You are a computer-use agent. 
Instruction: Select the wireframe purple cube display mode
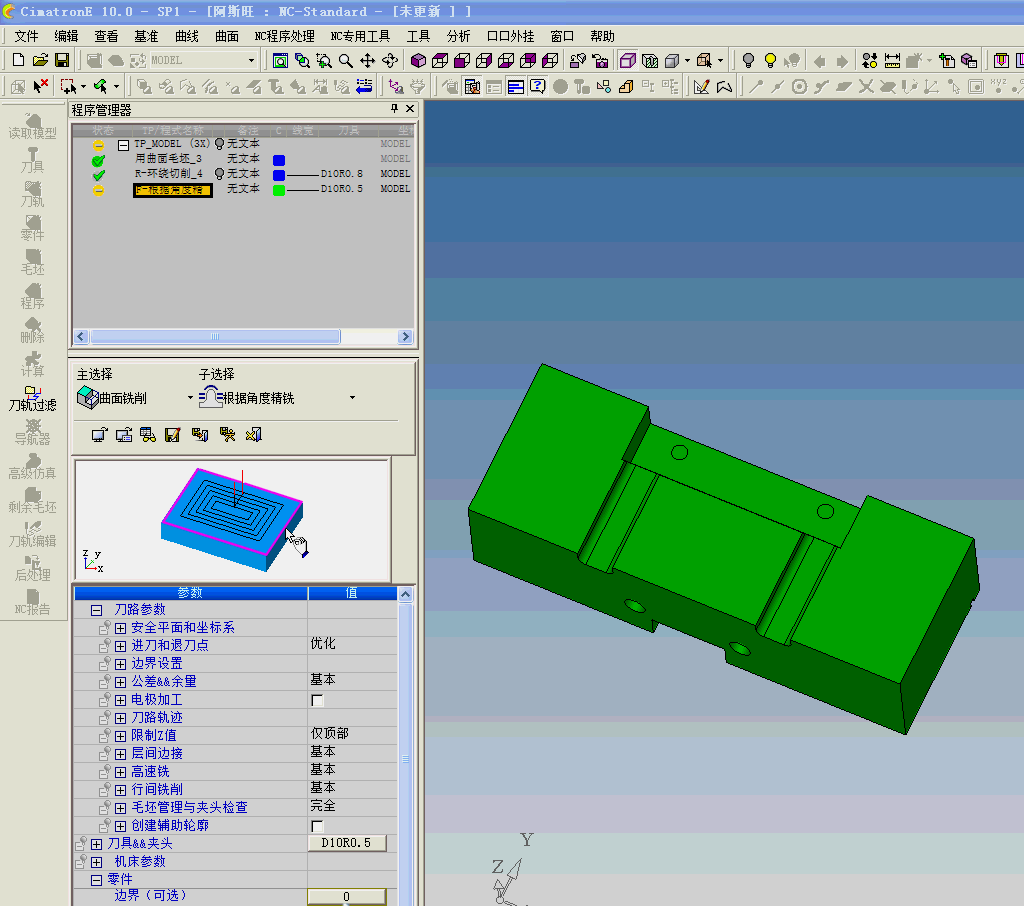pos(628,61)
